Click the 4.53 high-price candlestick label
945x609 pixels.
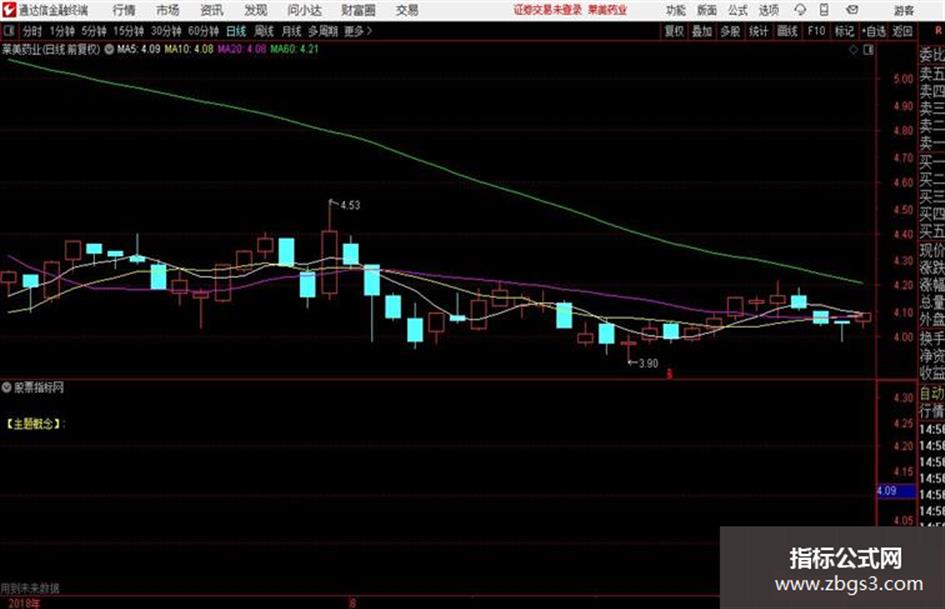pos(350,205)
